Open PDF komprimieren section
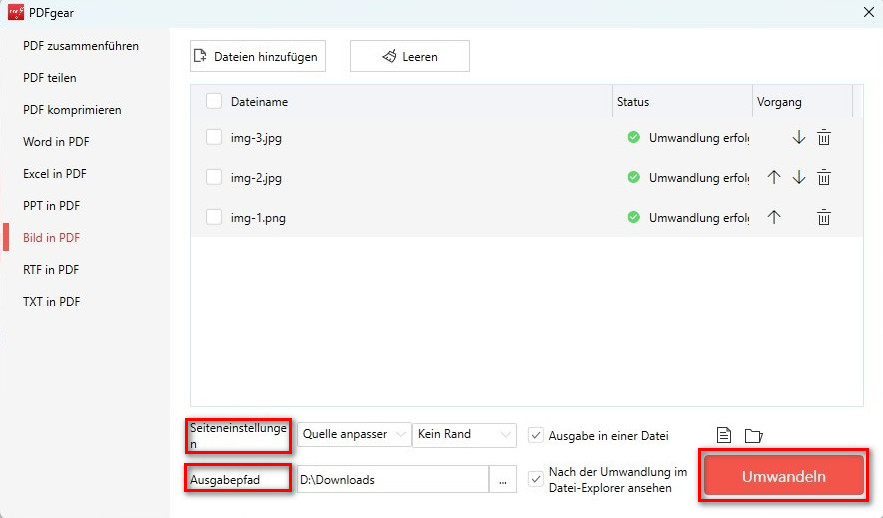883x518 pixels. coord(72,110)
